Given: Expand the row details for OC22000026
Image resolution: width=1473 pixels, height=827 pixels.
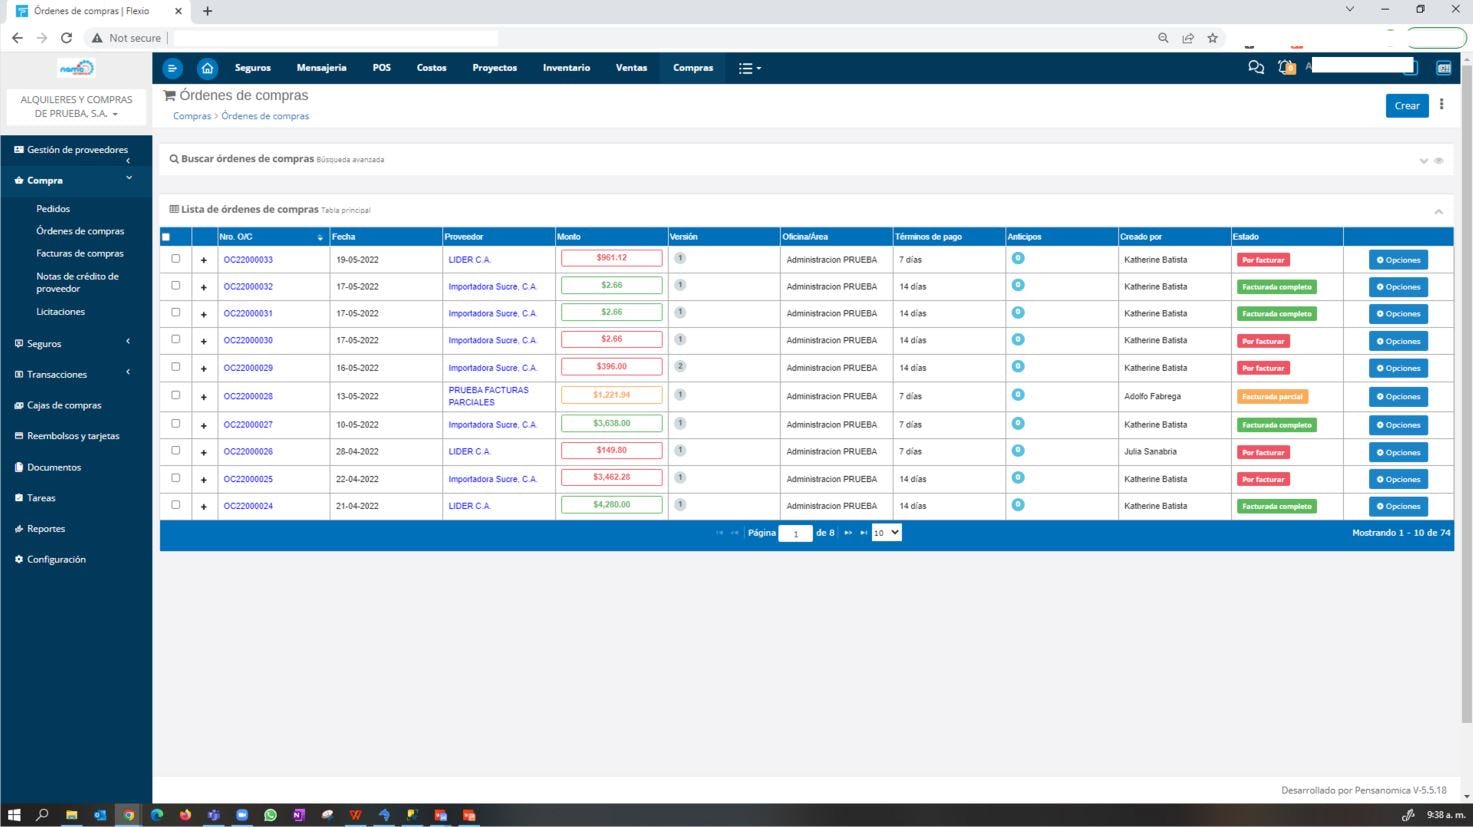Looking at the screenshot, I should [203, 452].
